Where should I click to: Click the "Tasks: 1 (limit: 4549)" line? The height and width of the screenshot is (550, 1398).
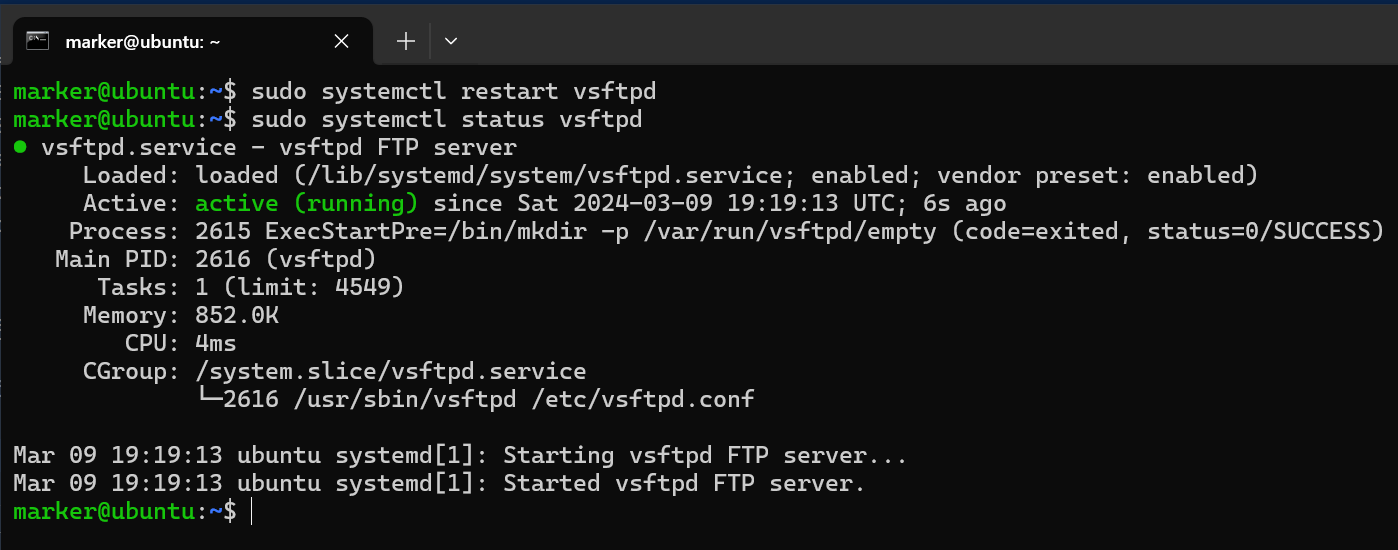pyautogui.click(x=250, y=288)
